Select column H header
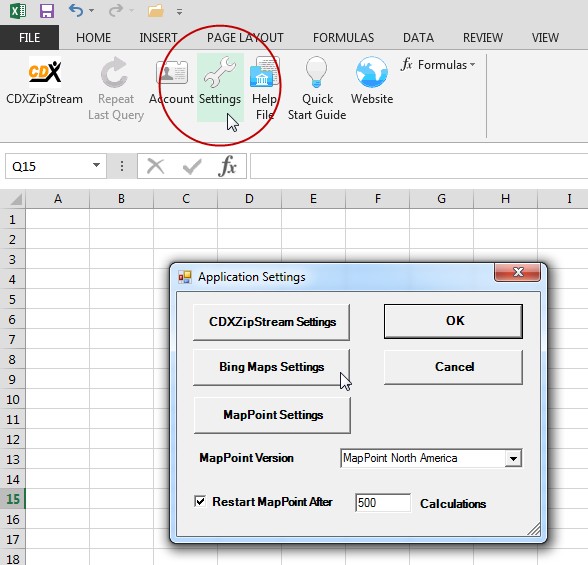This screenshot has height=565, width=588. coord(506,199)
